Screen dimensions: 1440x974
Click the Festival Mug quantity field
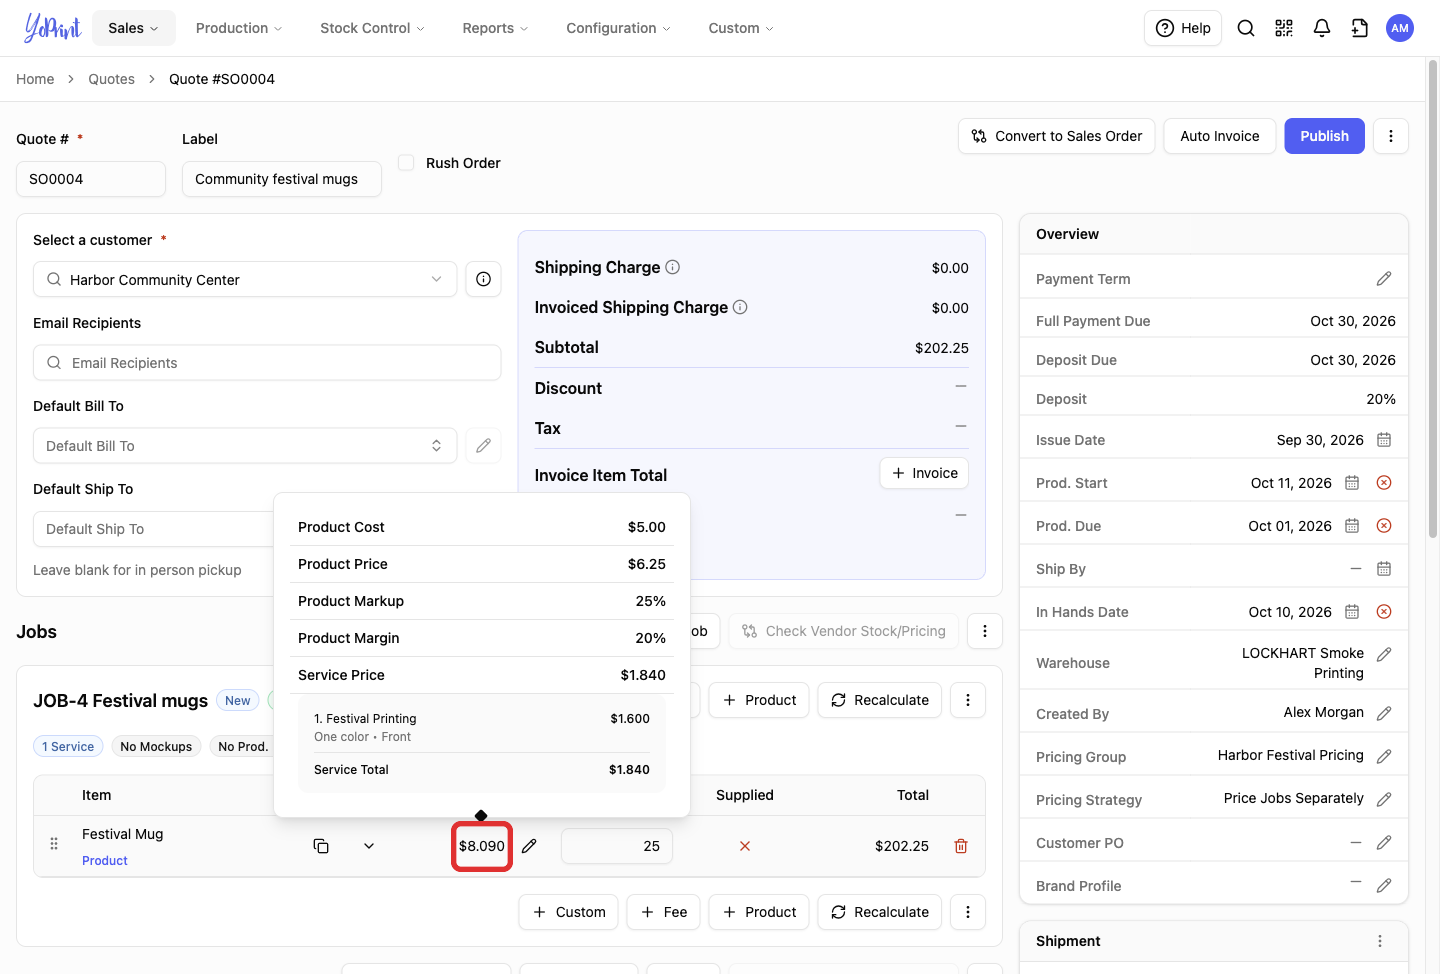click(x=617, y=846)
